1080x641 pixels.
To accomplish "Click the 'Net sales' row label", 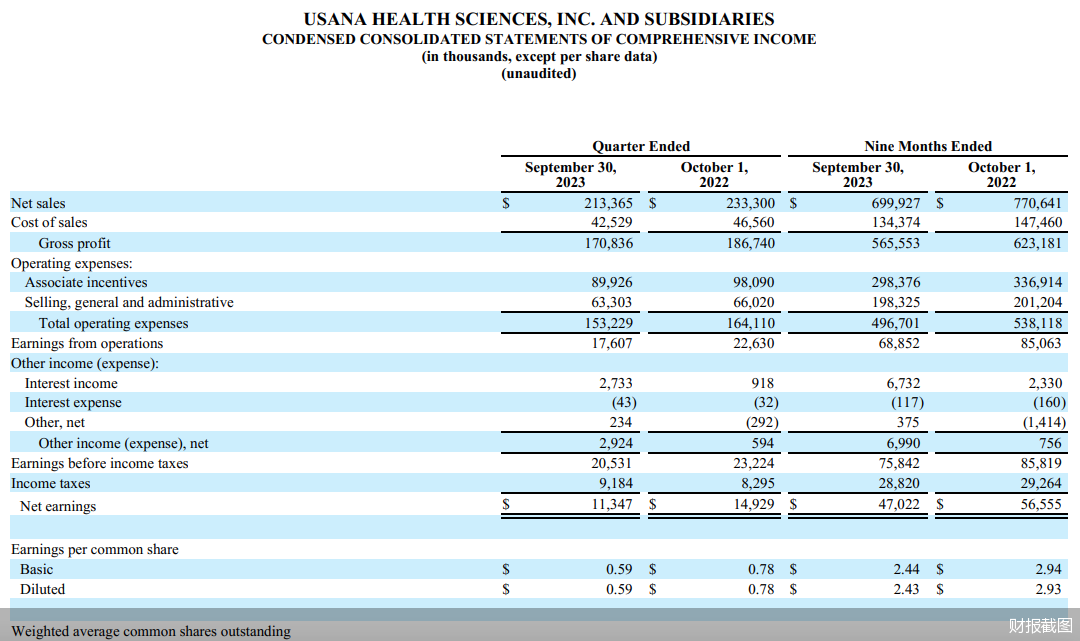I will point(38,203).
